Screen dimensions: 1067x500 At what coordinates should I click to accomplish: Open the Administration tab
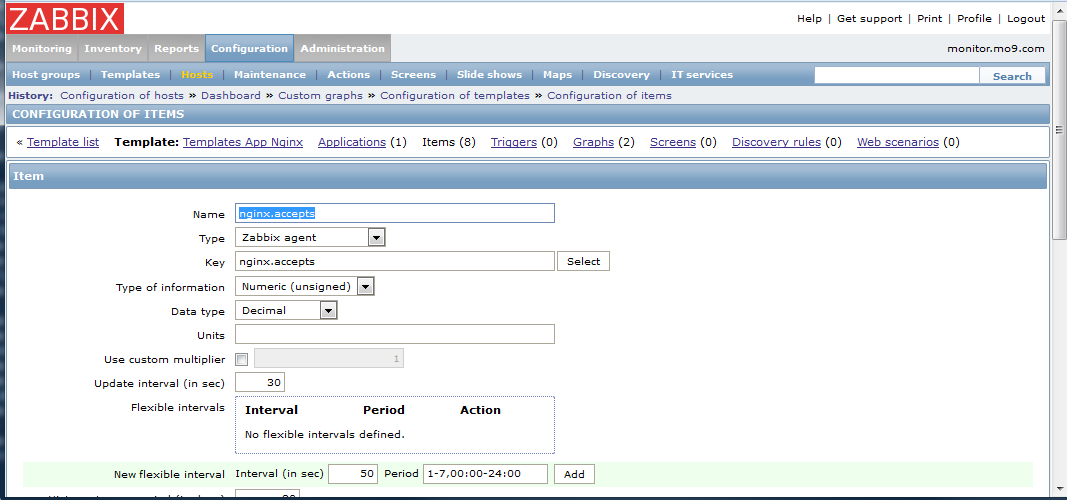342,48
